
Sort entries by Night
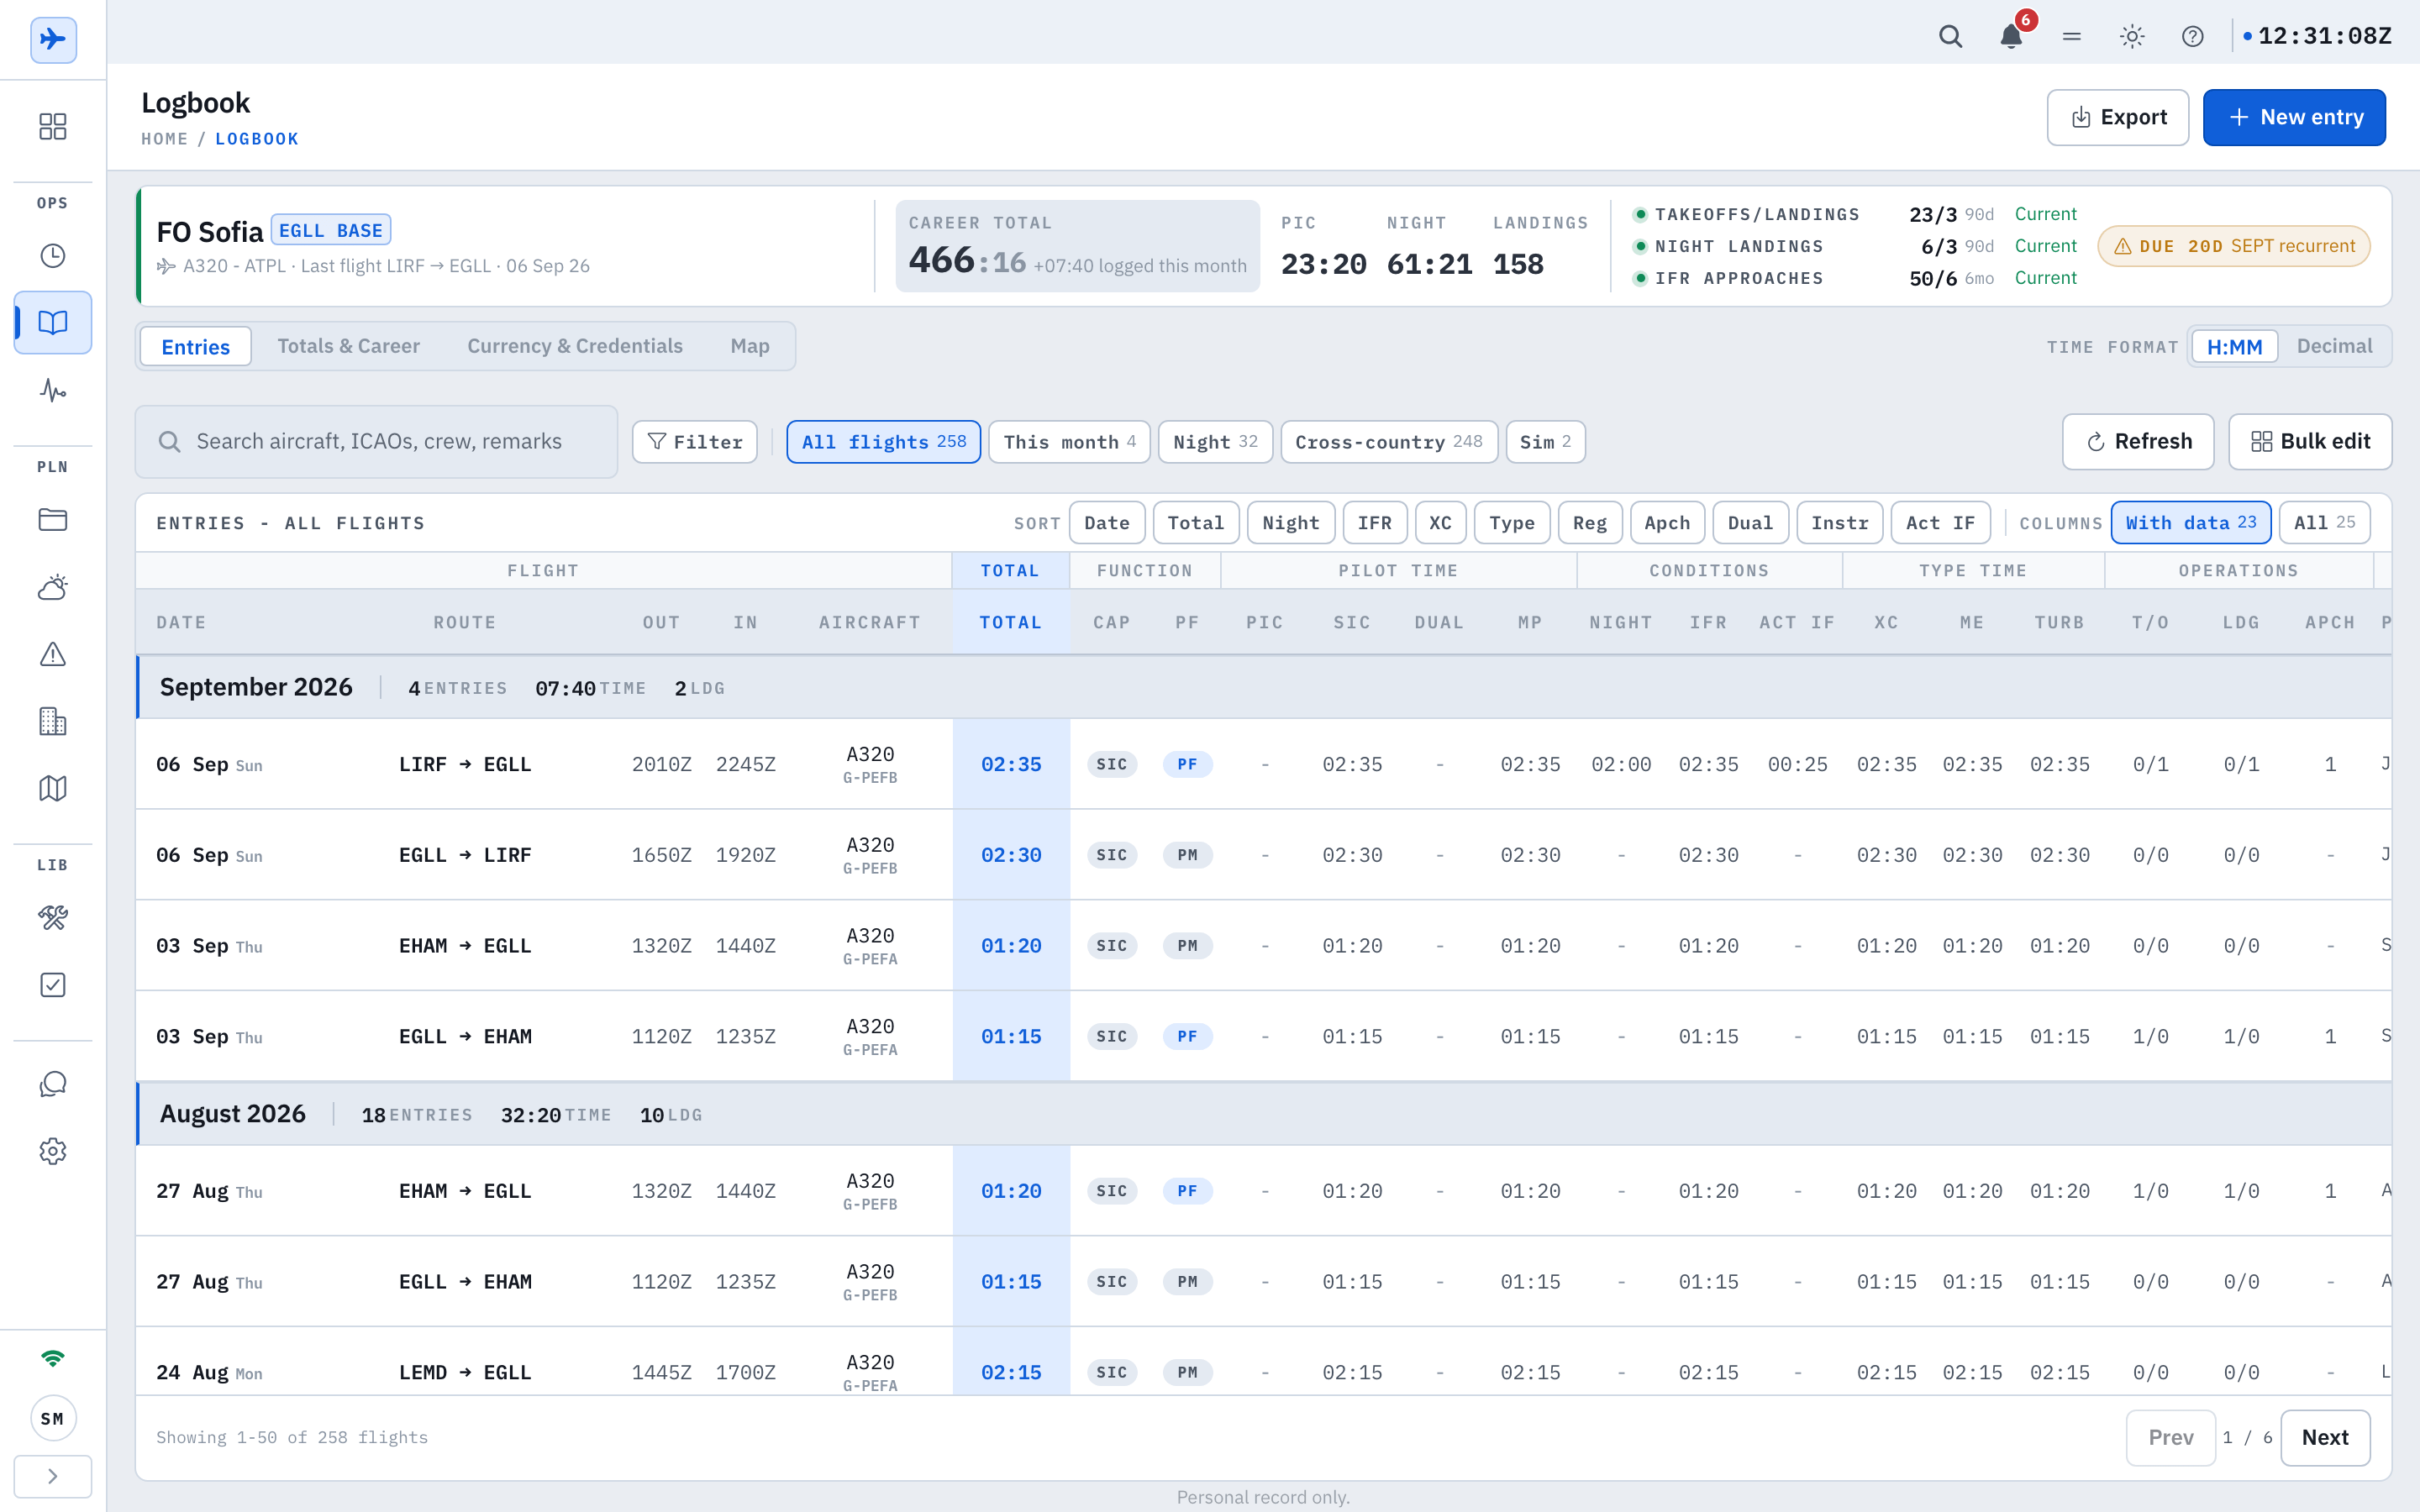pos(1290,523)
